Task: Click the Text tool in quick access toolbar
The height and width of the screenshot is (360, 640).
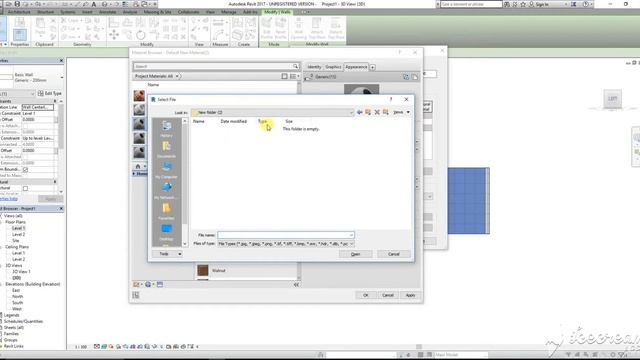Action: [94, 4]
